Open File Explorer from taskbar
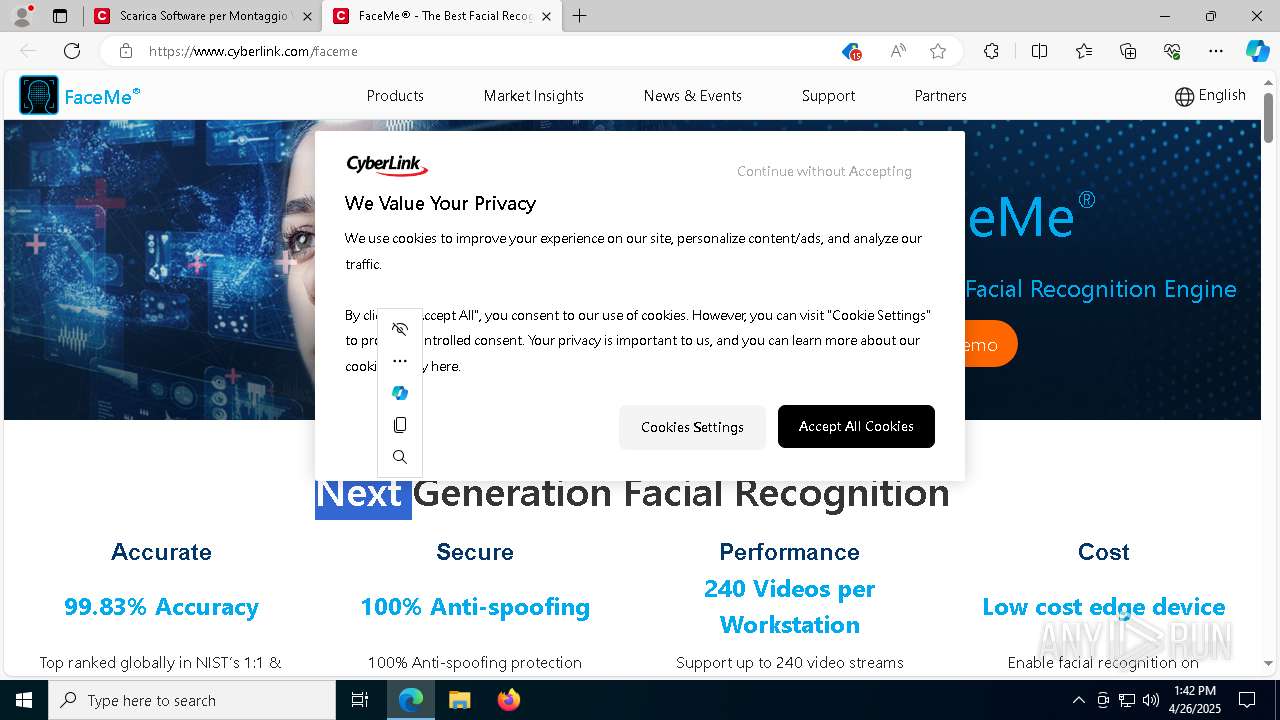 tap(459, 700)
